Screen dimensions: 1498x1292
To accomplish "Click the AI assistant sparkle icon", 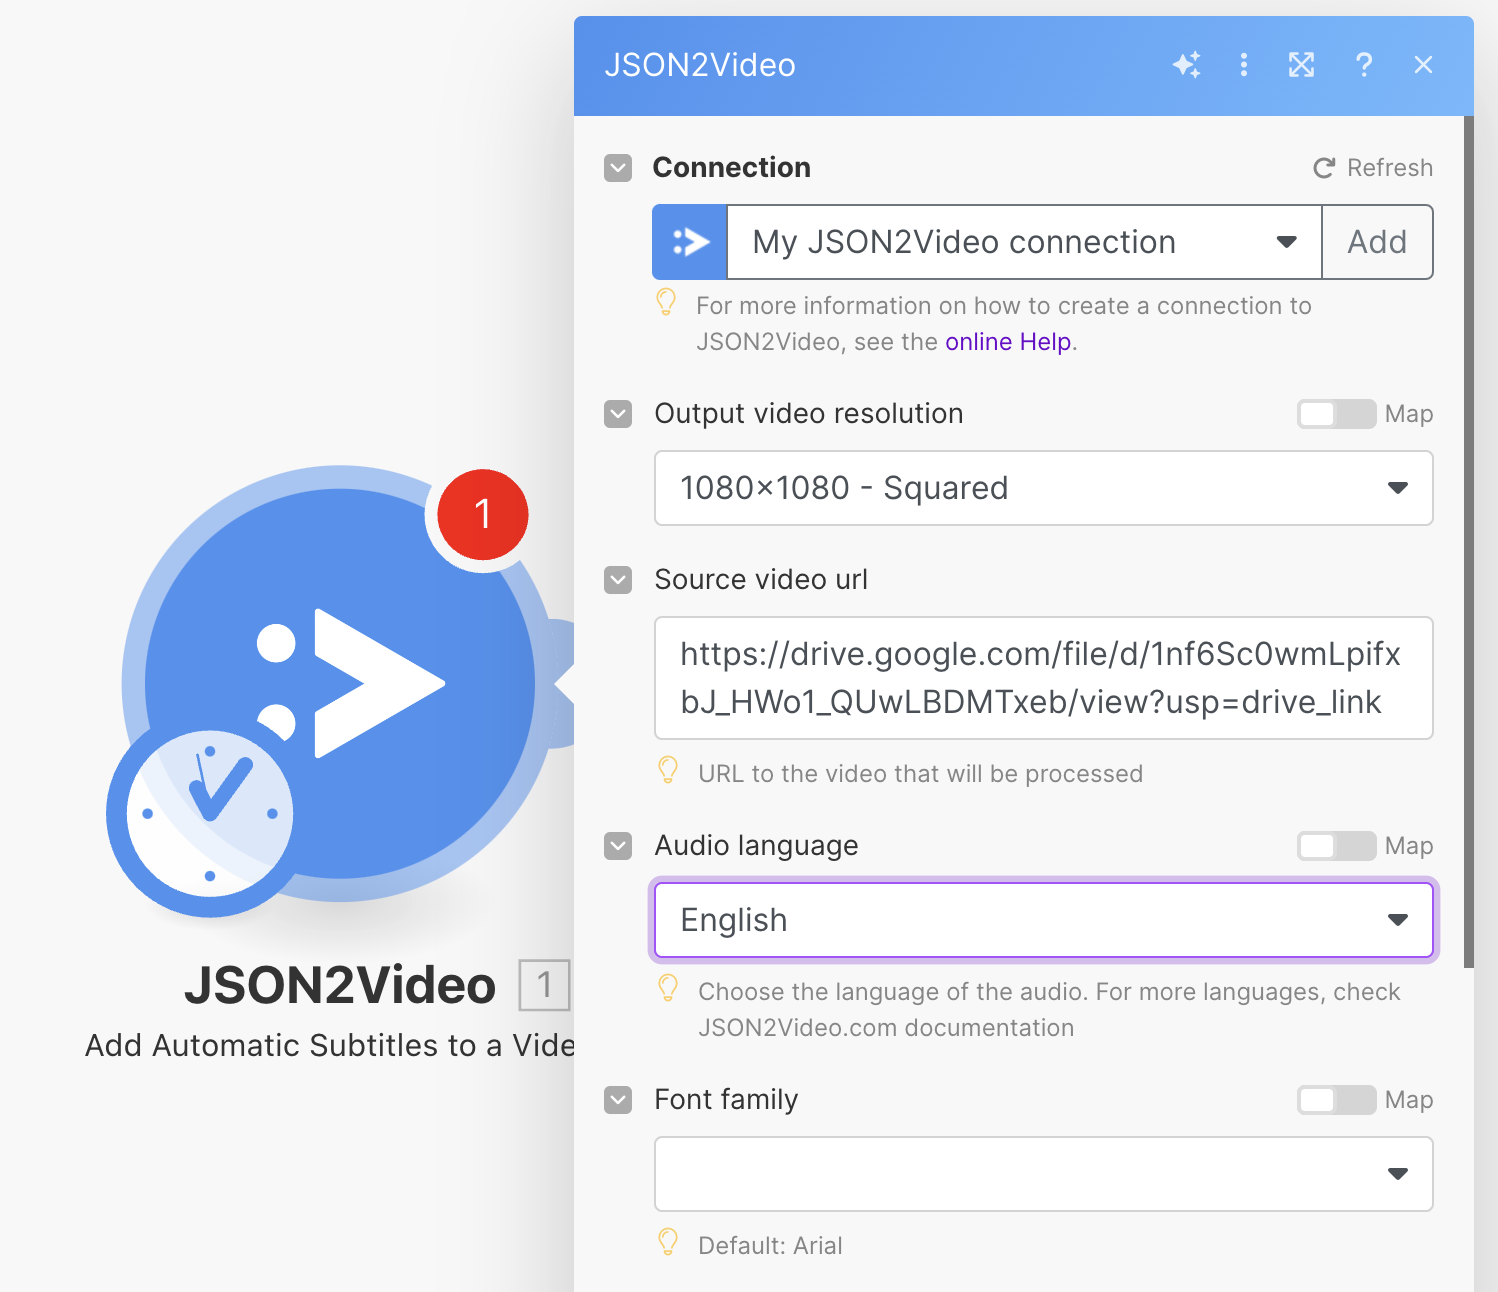I will [1186, 65].
